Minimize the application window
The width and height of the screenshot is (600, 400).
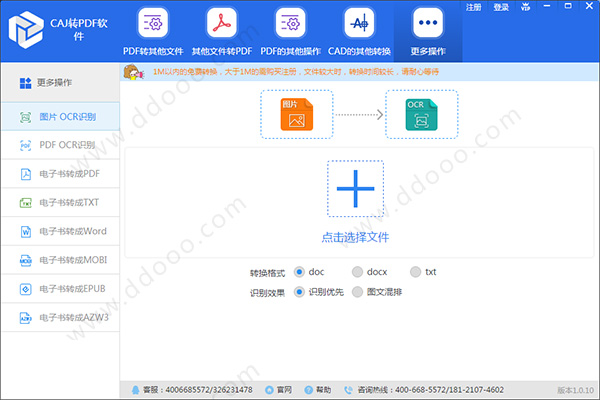point(547,6)
